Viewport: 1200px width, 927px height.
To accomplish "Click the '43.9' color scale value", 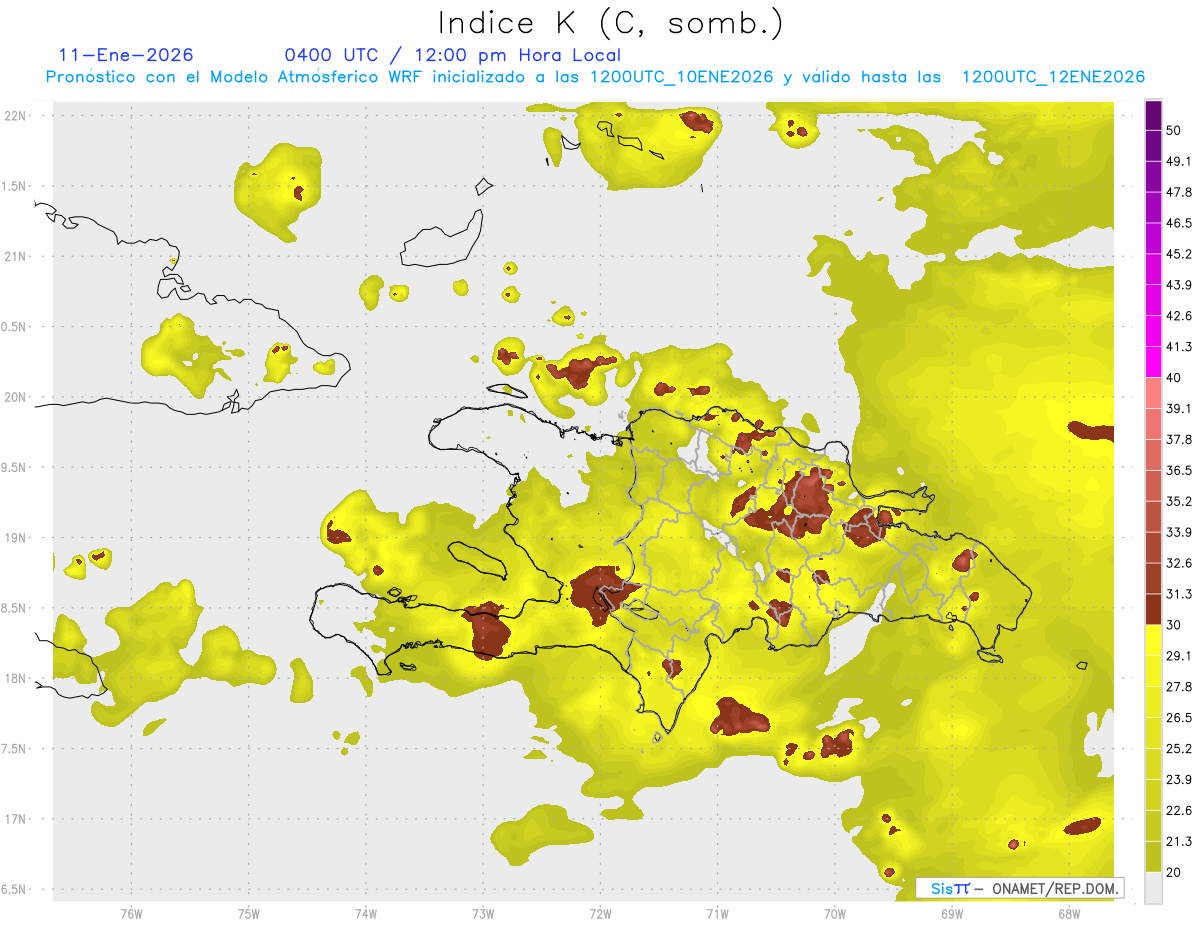I will (x=1178, y=285).
